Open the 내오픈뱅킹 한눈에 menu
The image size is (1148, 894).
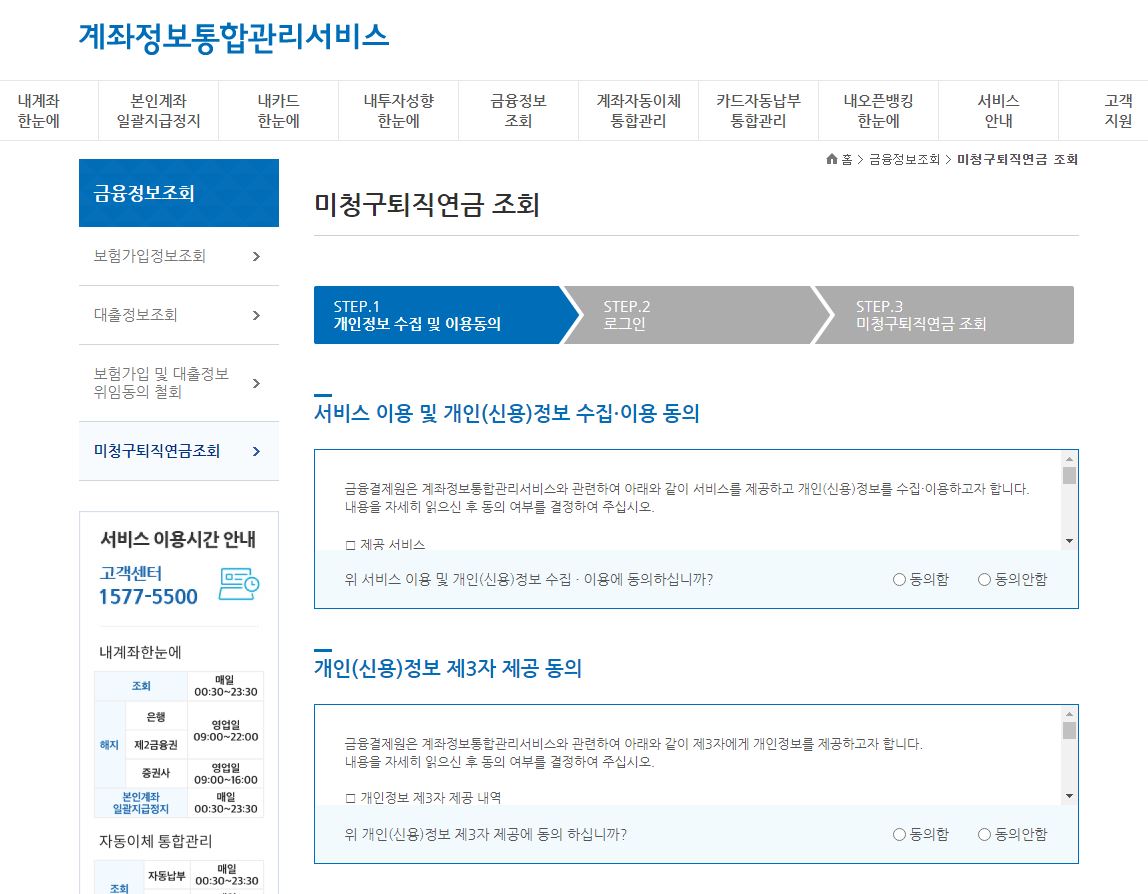[877, 109]
